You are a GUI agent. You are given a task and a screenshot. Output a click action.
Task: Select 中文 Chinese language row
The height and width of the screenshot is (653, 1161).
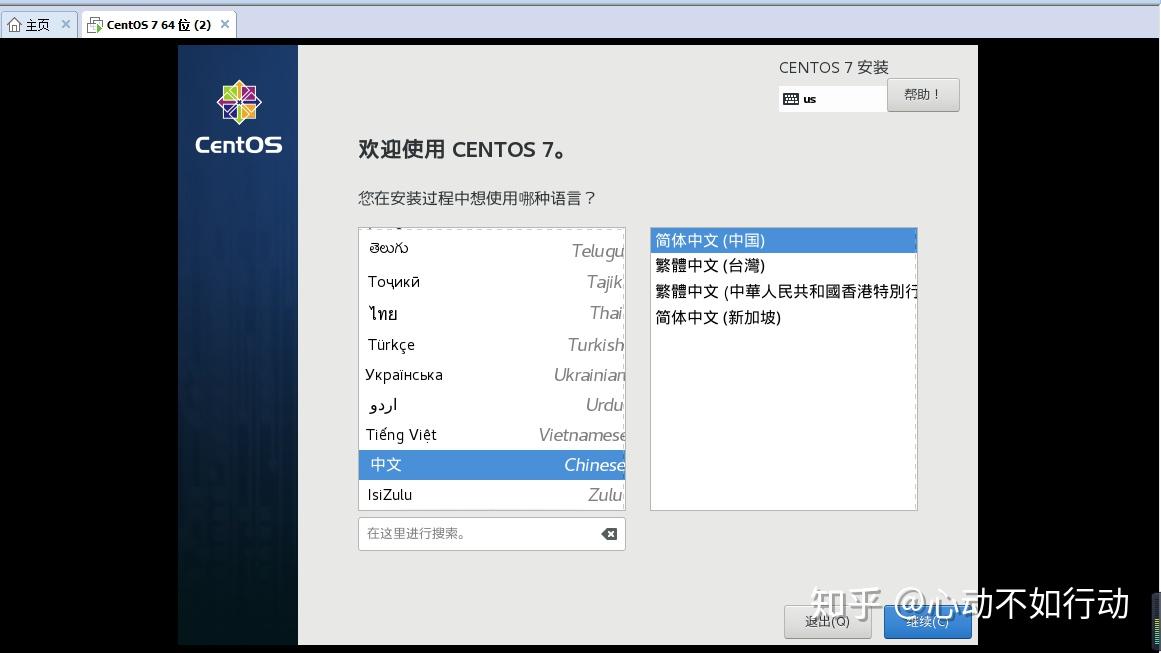492,465
